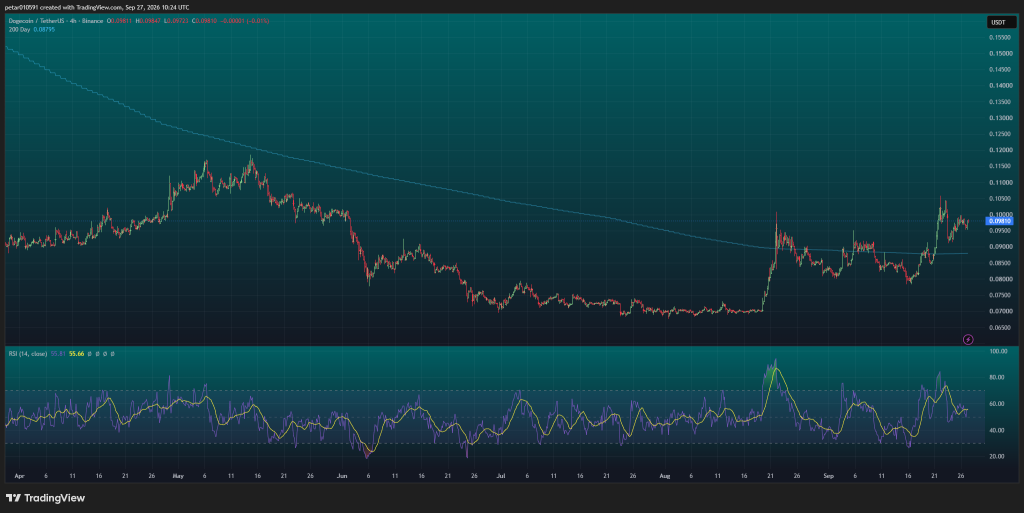
Task: Click the 0.14000 price axis label
Action: (x=1000, y=86)
